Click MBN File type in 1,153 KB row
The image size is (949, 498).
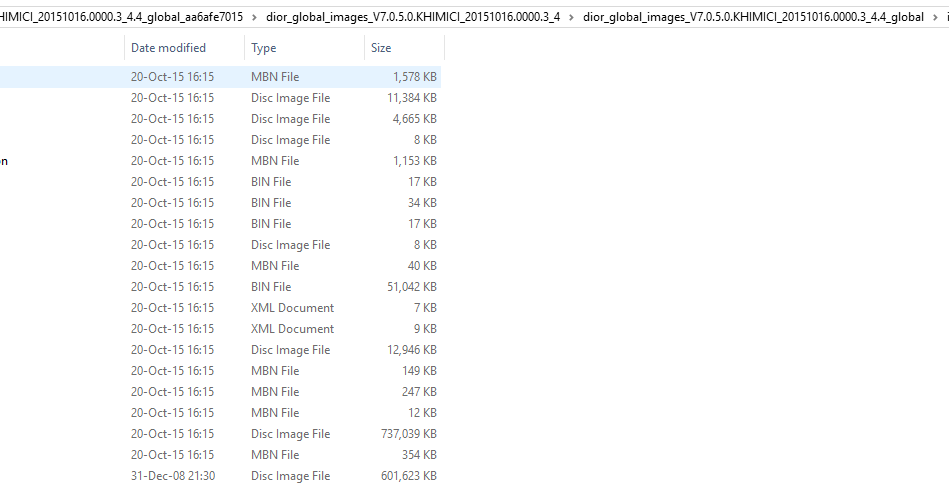click(x=275, y=161)
